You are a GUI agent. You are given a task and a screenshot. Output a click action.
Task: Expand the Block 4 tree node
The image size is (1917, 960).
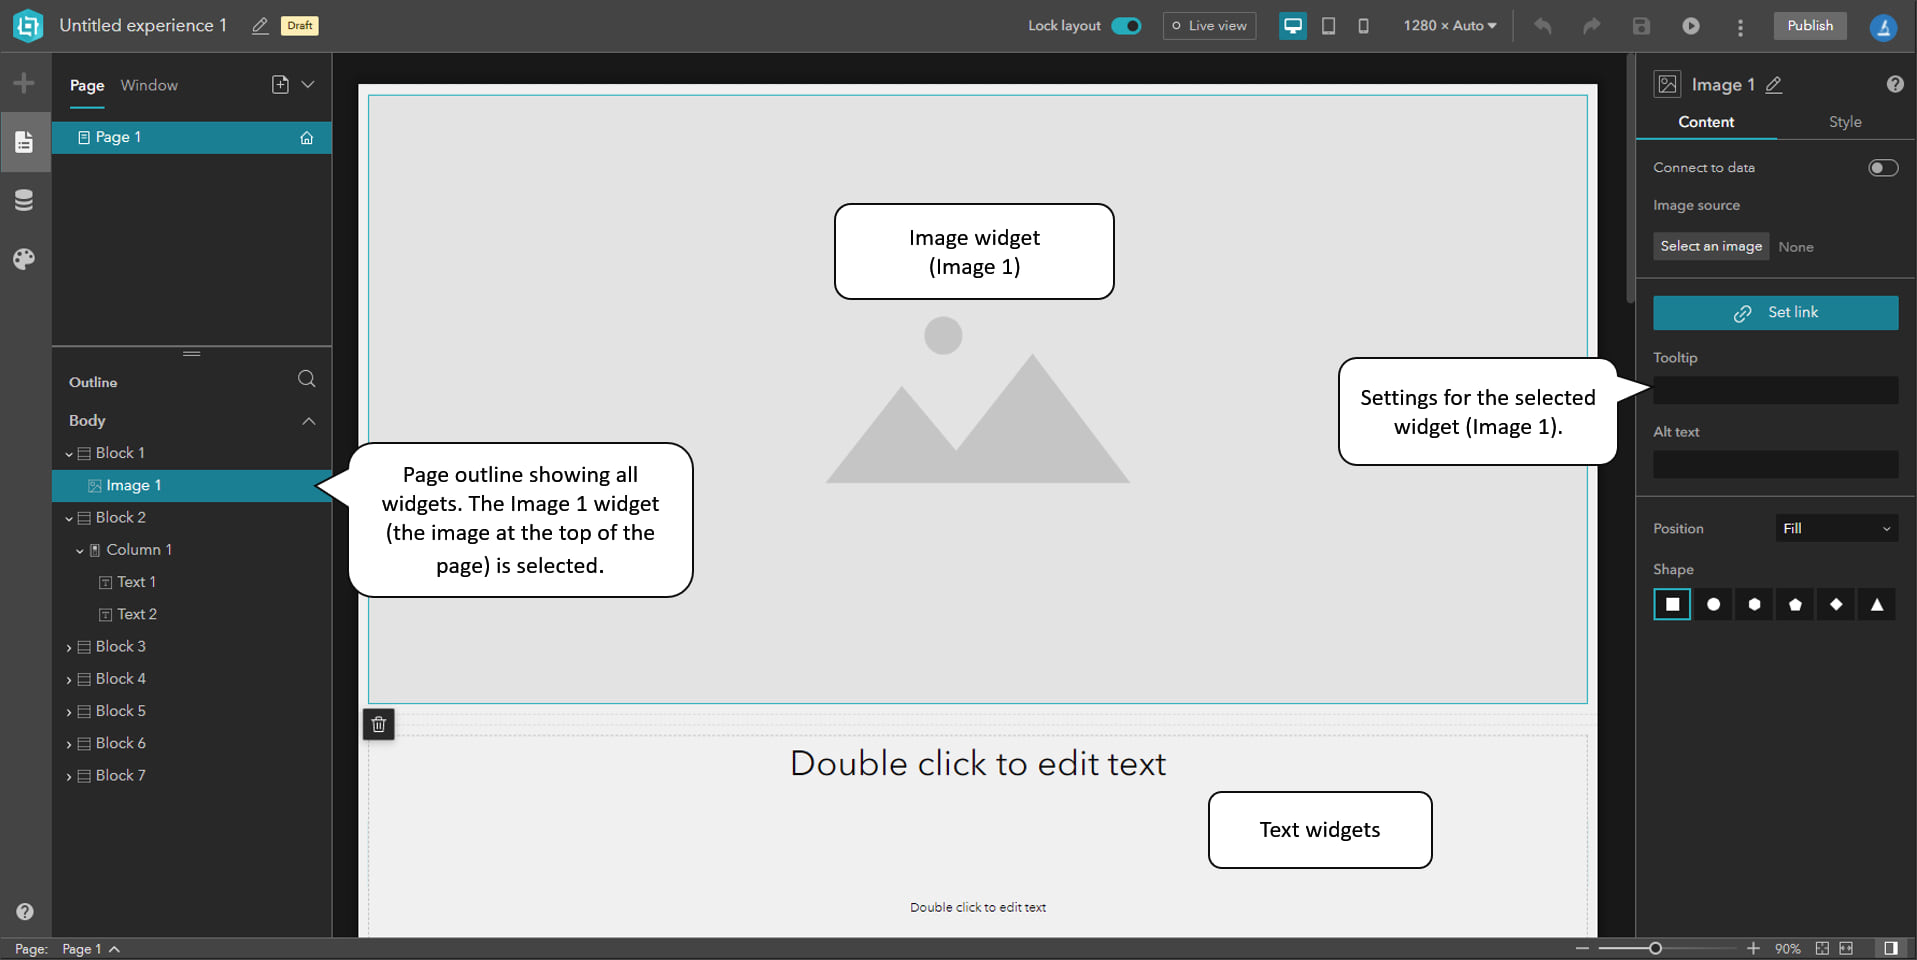(x=69, y=679)
